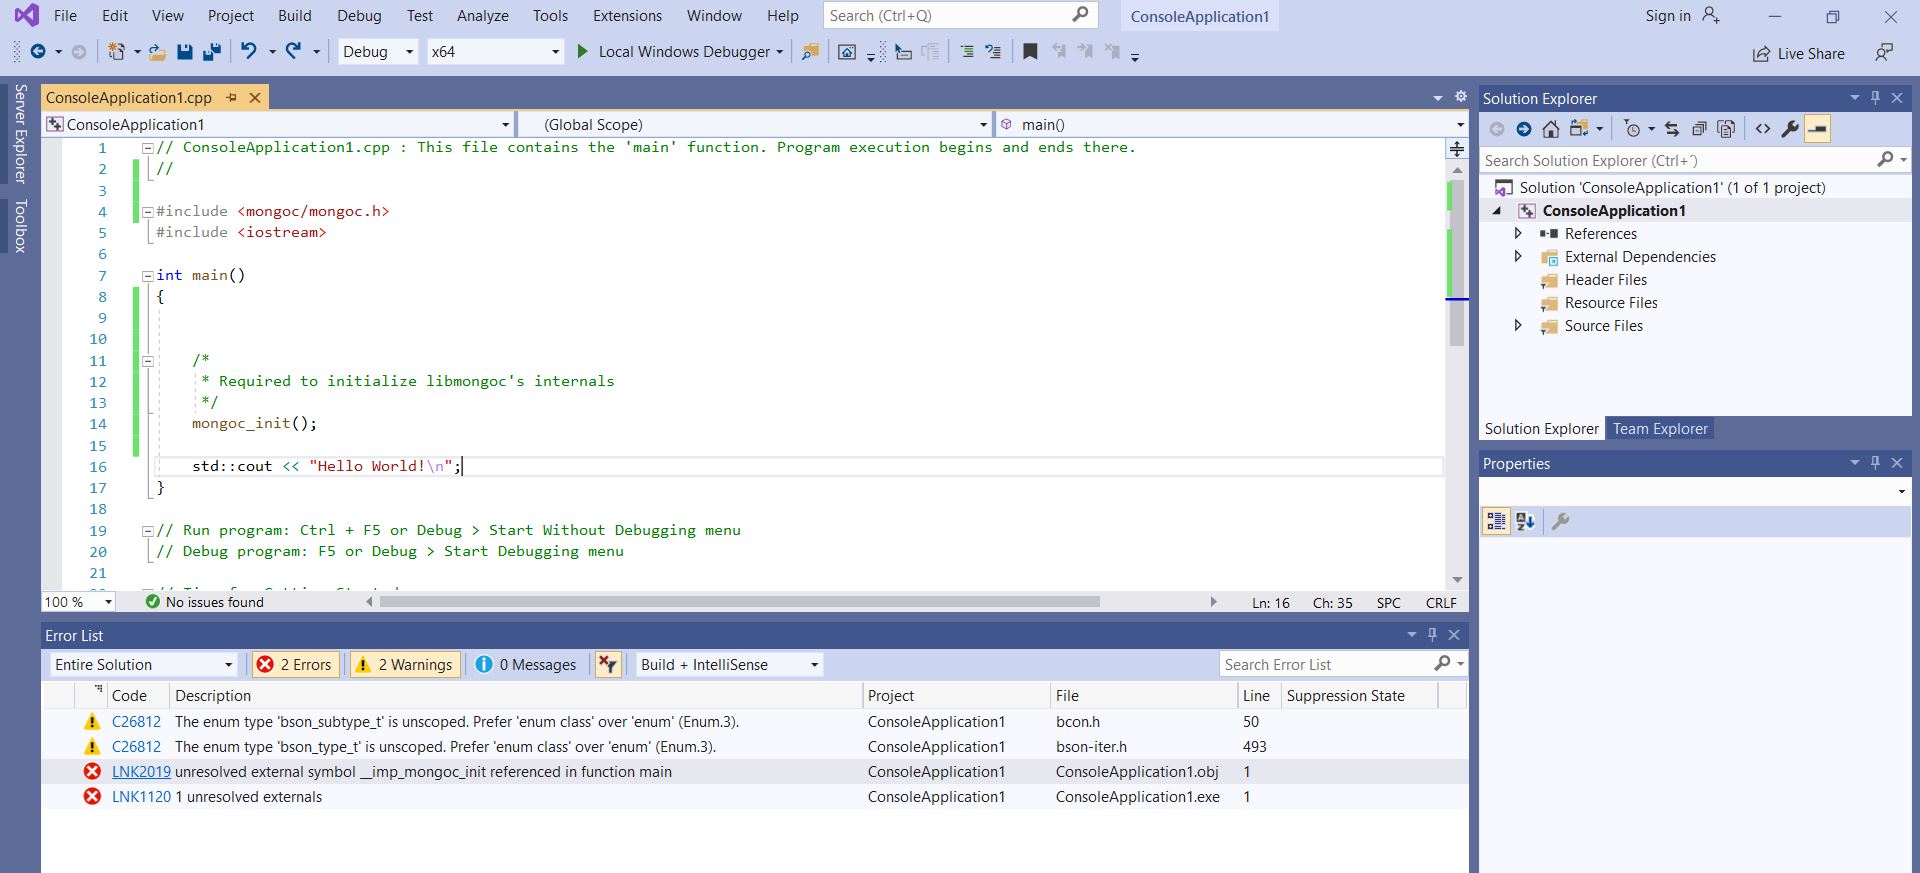Screen dimensions: 1920x873
Task: Click the editor's horizontal scrollbar
Action: pos(739,602)
